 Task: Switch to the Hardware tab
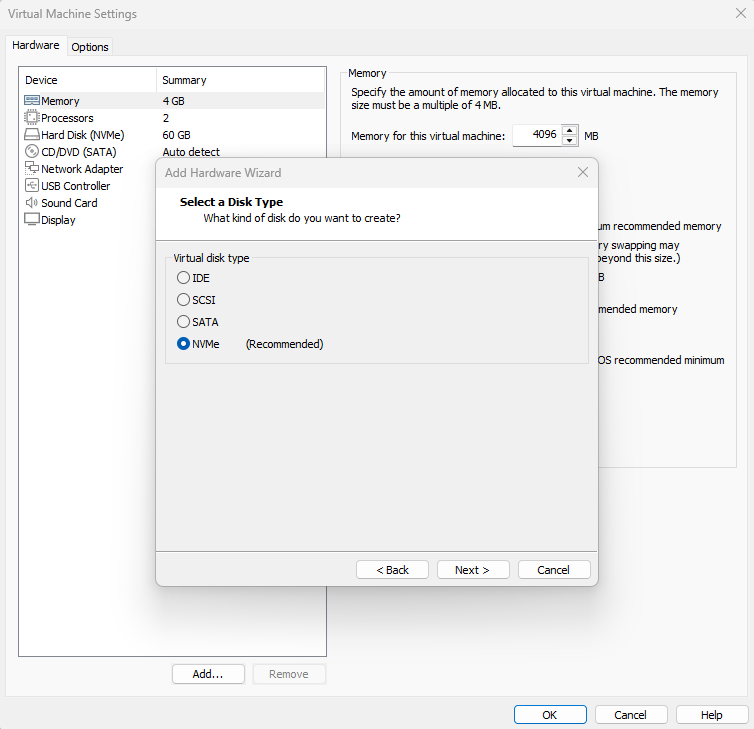pos(36,45)
